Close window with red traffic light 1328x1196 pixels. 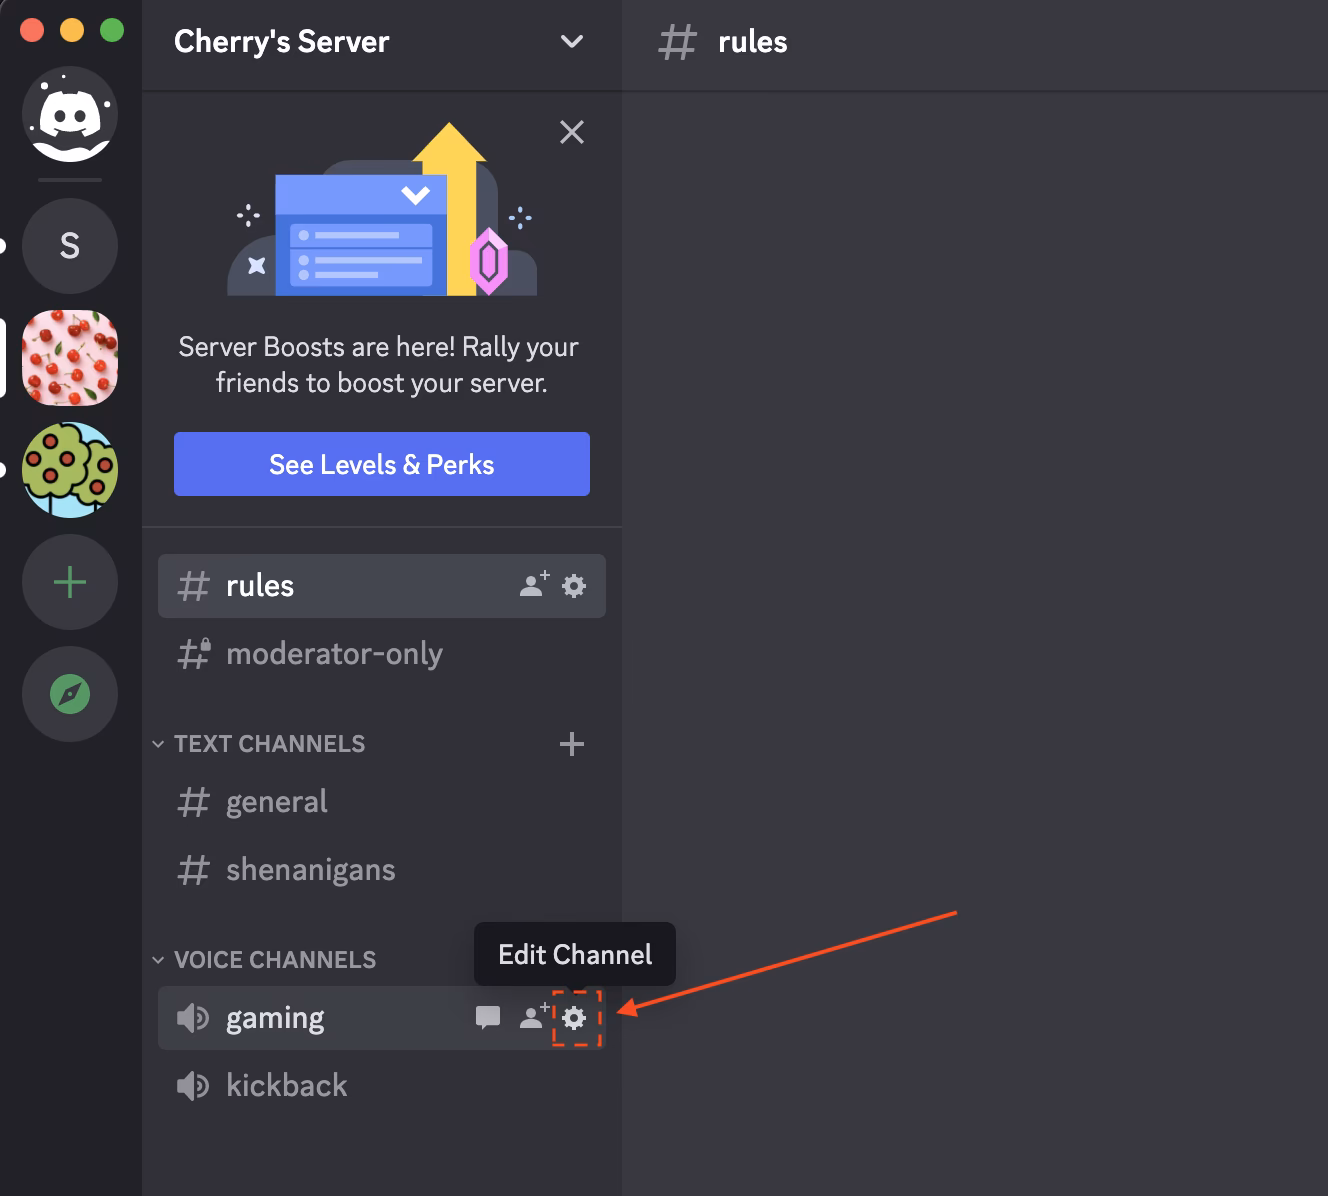tap(32, 30)
